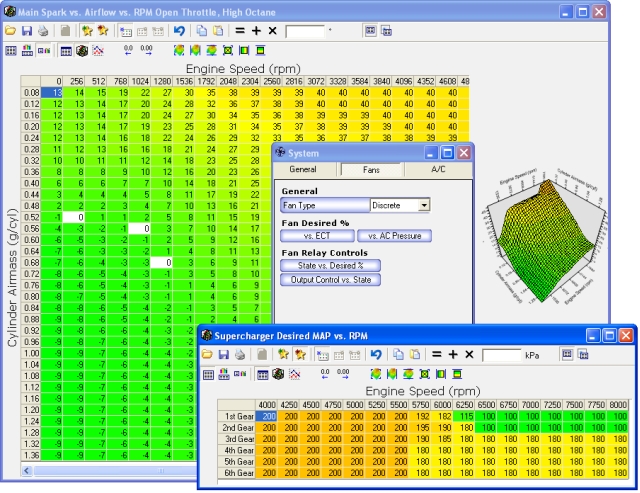Click the vs. ECT button
The width and height of the screenshot is (640, 493).
[317, 236]
